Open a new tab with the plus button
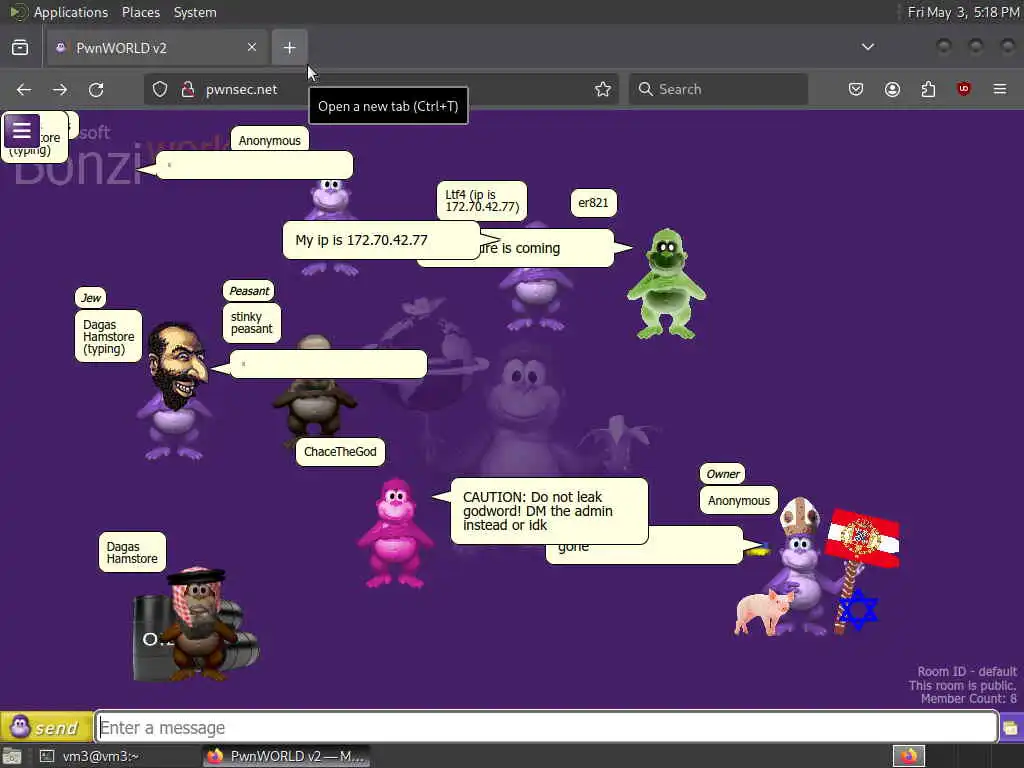The width and height of the screenshot is (1024, 768). pyautogui.click(x=289, y=48)
